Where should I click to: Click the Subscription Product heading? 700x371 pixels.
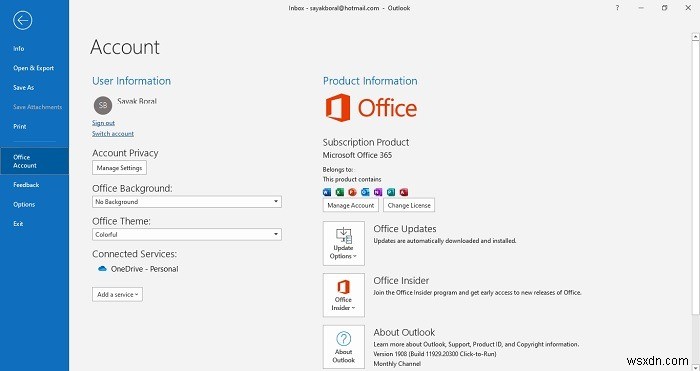[366, 142]
